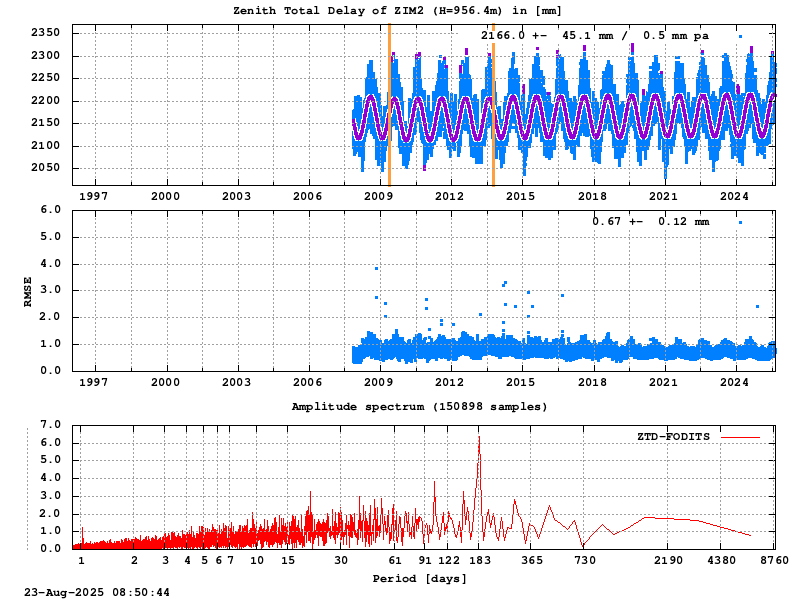Click the 730 tick label on the period axis

click(x=585, y=561)
